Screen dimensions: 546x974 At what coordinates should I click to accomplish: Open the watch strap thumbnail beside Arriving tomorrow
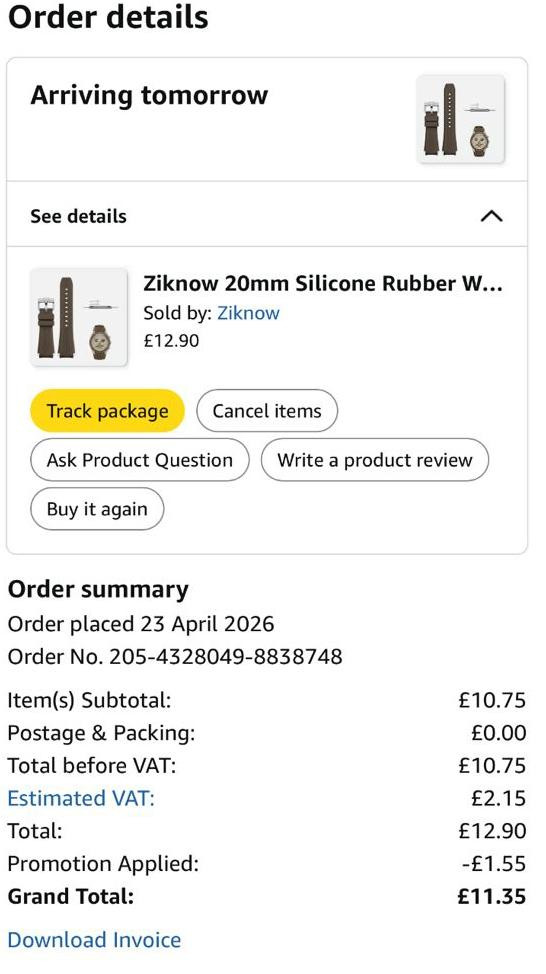[460, 119]
